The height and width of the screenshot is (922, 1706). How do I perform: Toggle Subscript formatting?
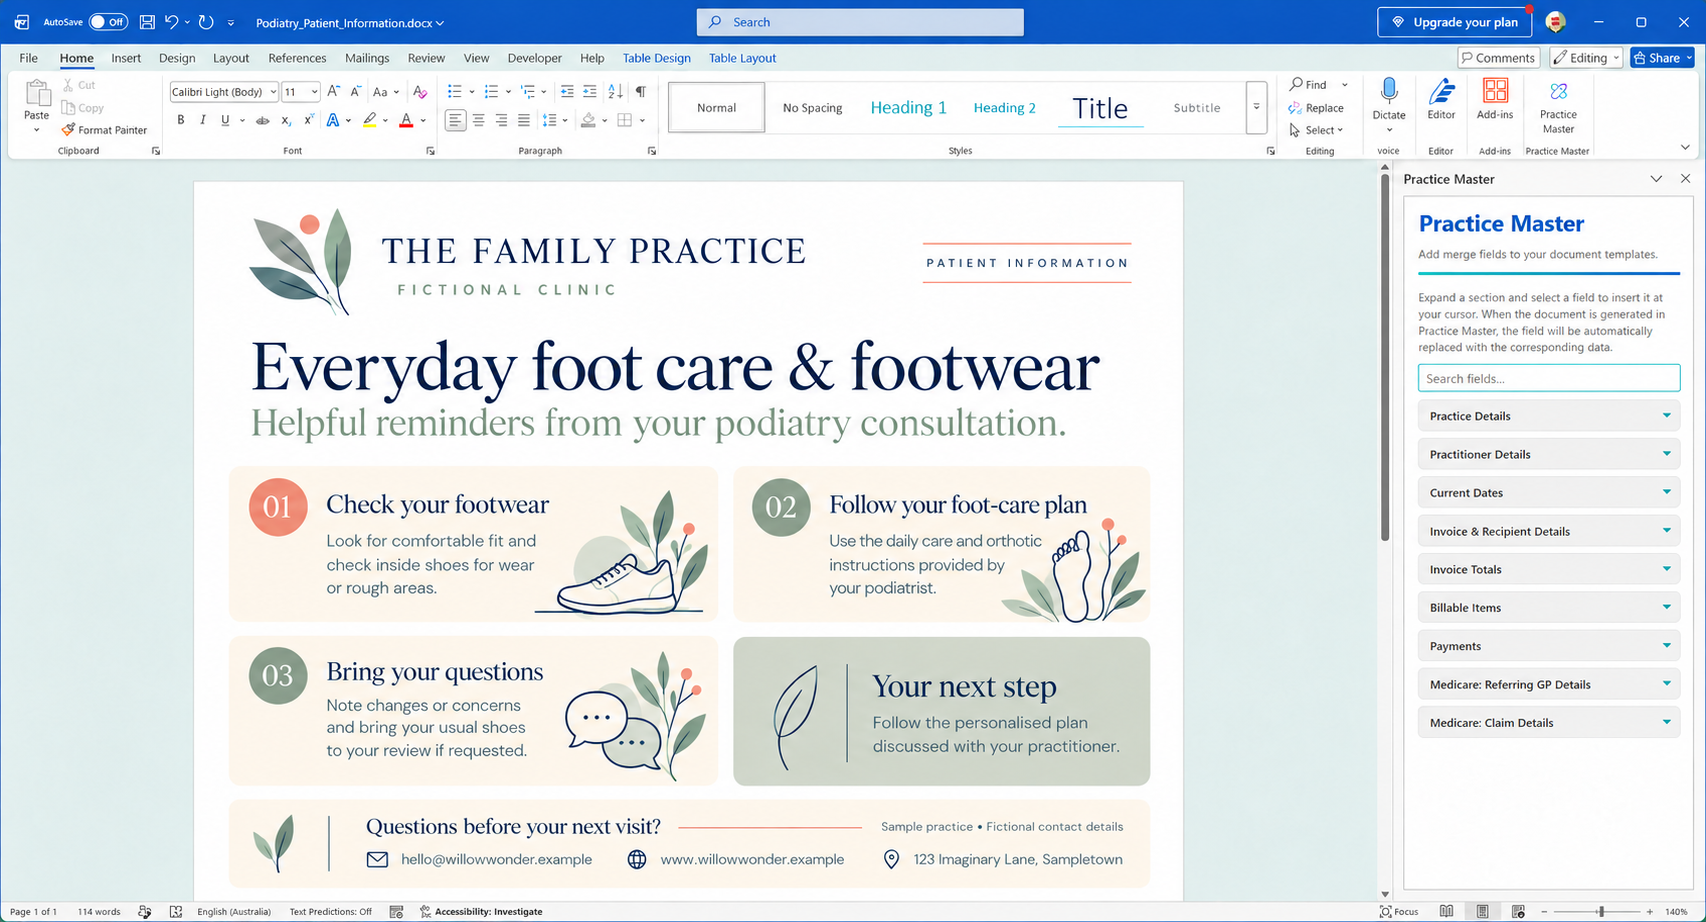coord(286,120)
